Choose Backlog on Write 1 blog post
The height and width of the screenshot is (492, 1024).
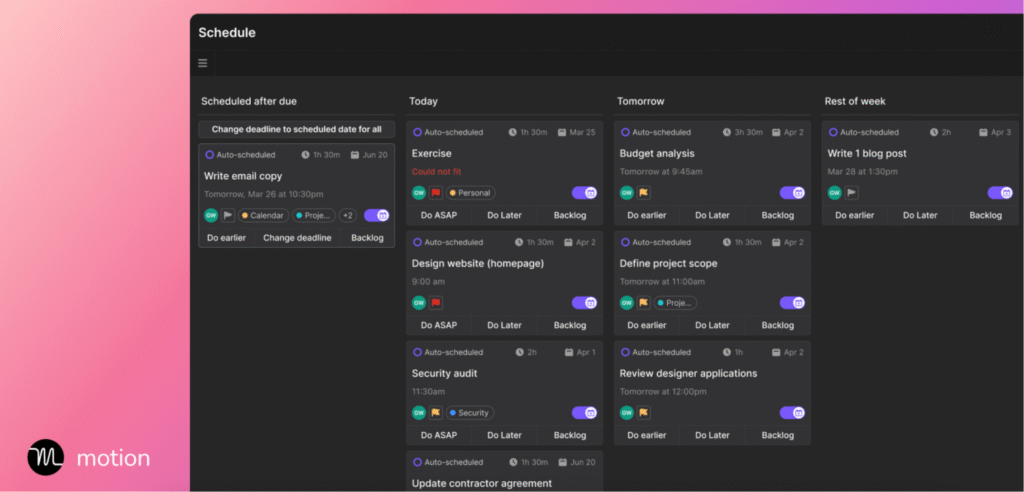pos(985,215)
